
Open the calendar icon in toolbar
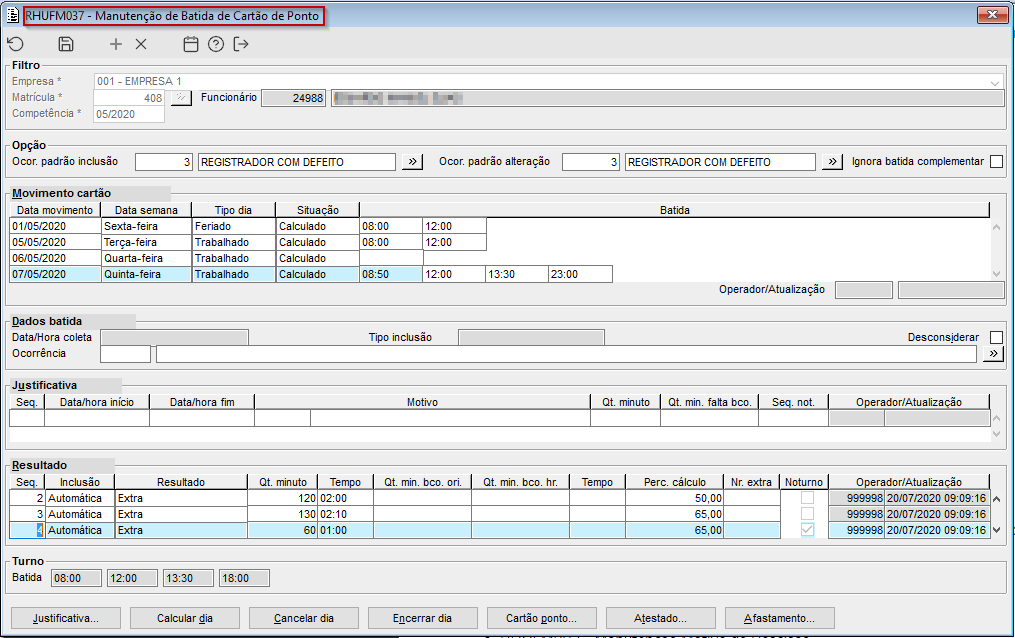191,44
